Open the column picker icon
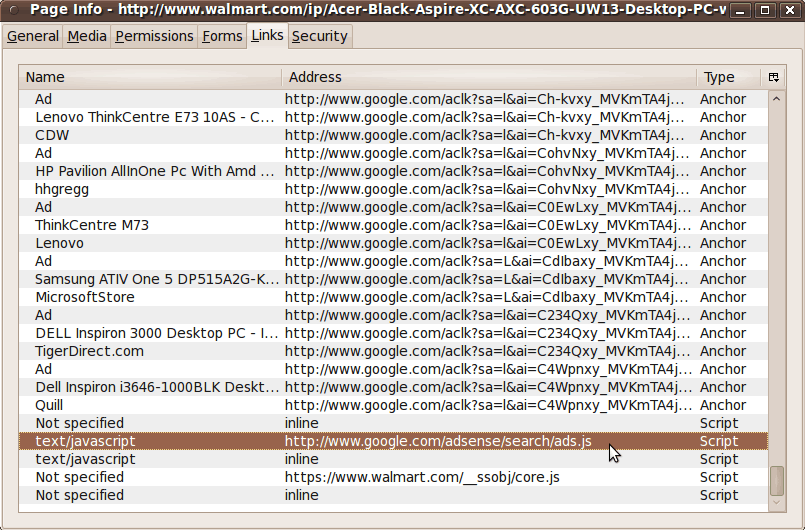 pos(773,77)
